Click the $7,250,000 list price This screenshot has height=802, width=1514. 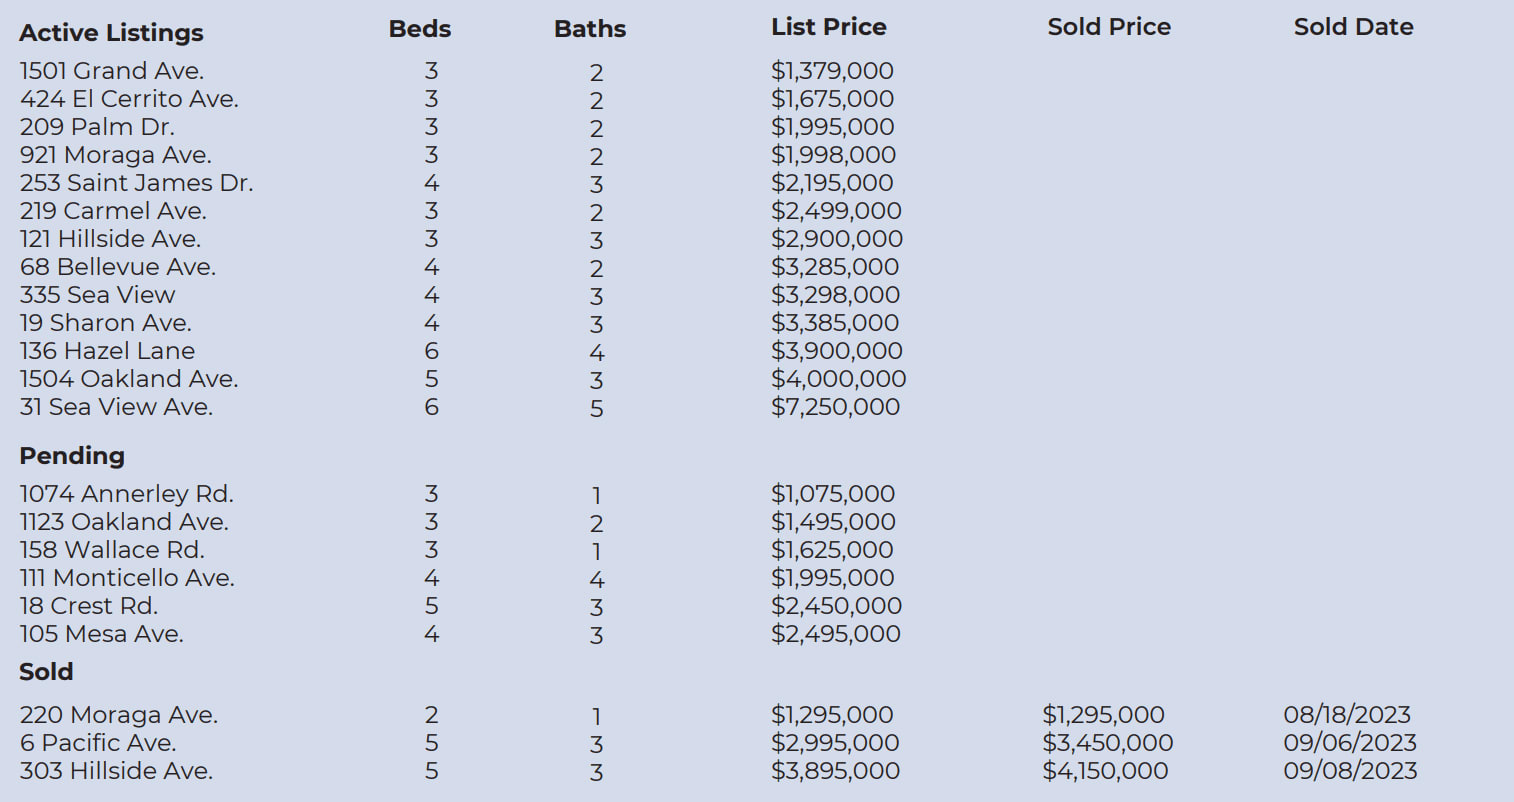pyautogui.click(x=835, y=407)
